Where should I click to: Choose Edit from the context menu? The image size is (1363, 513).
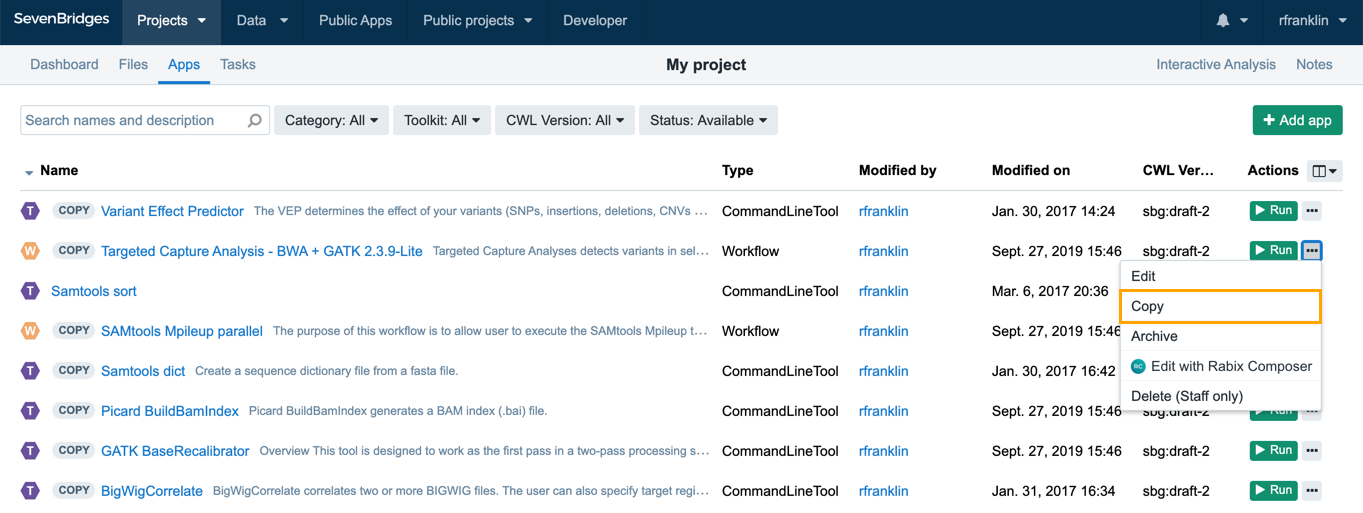tap(1221, 276)
